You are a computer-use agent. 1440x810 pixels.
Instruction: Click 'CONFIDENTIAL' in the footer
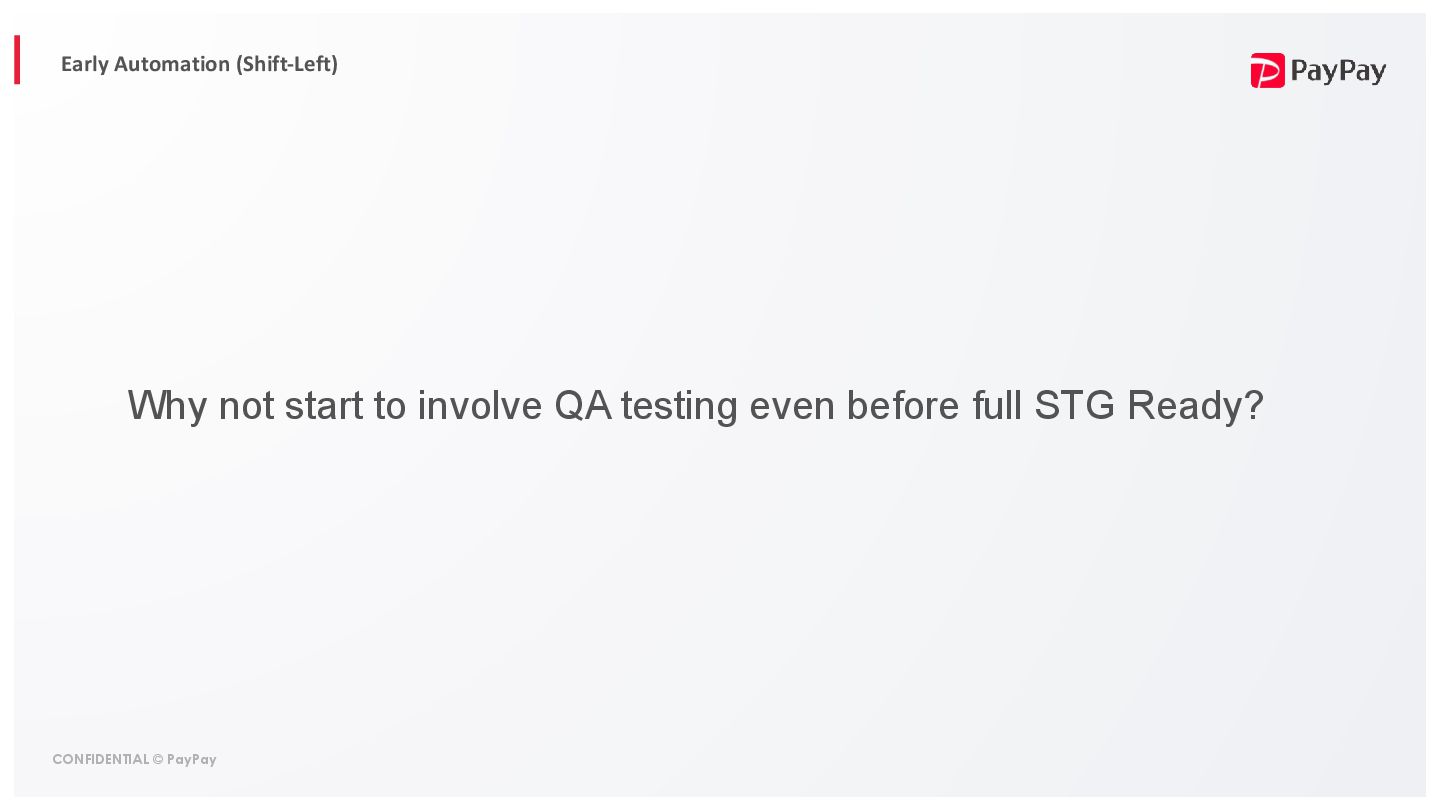click(x=100, y=760)
